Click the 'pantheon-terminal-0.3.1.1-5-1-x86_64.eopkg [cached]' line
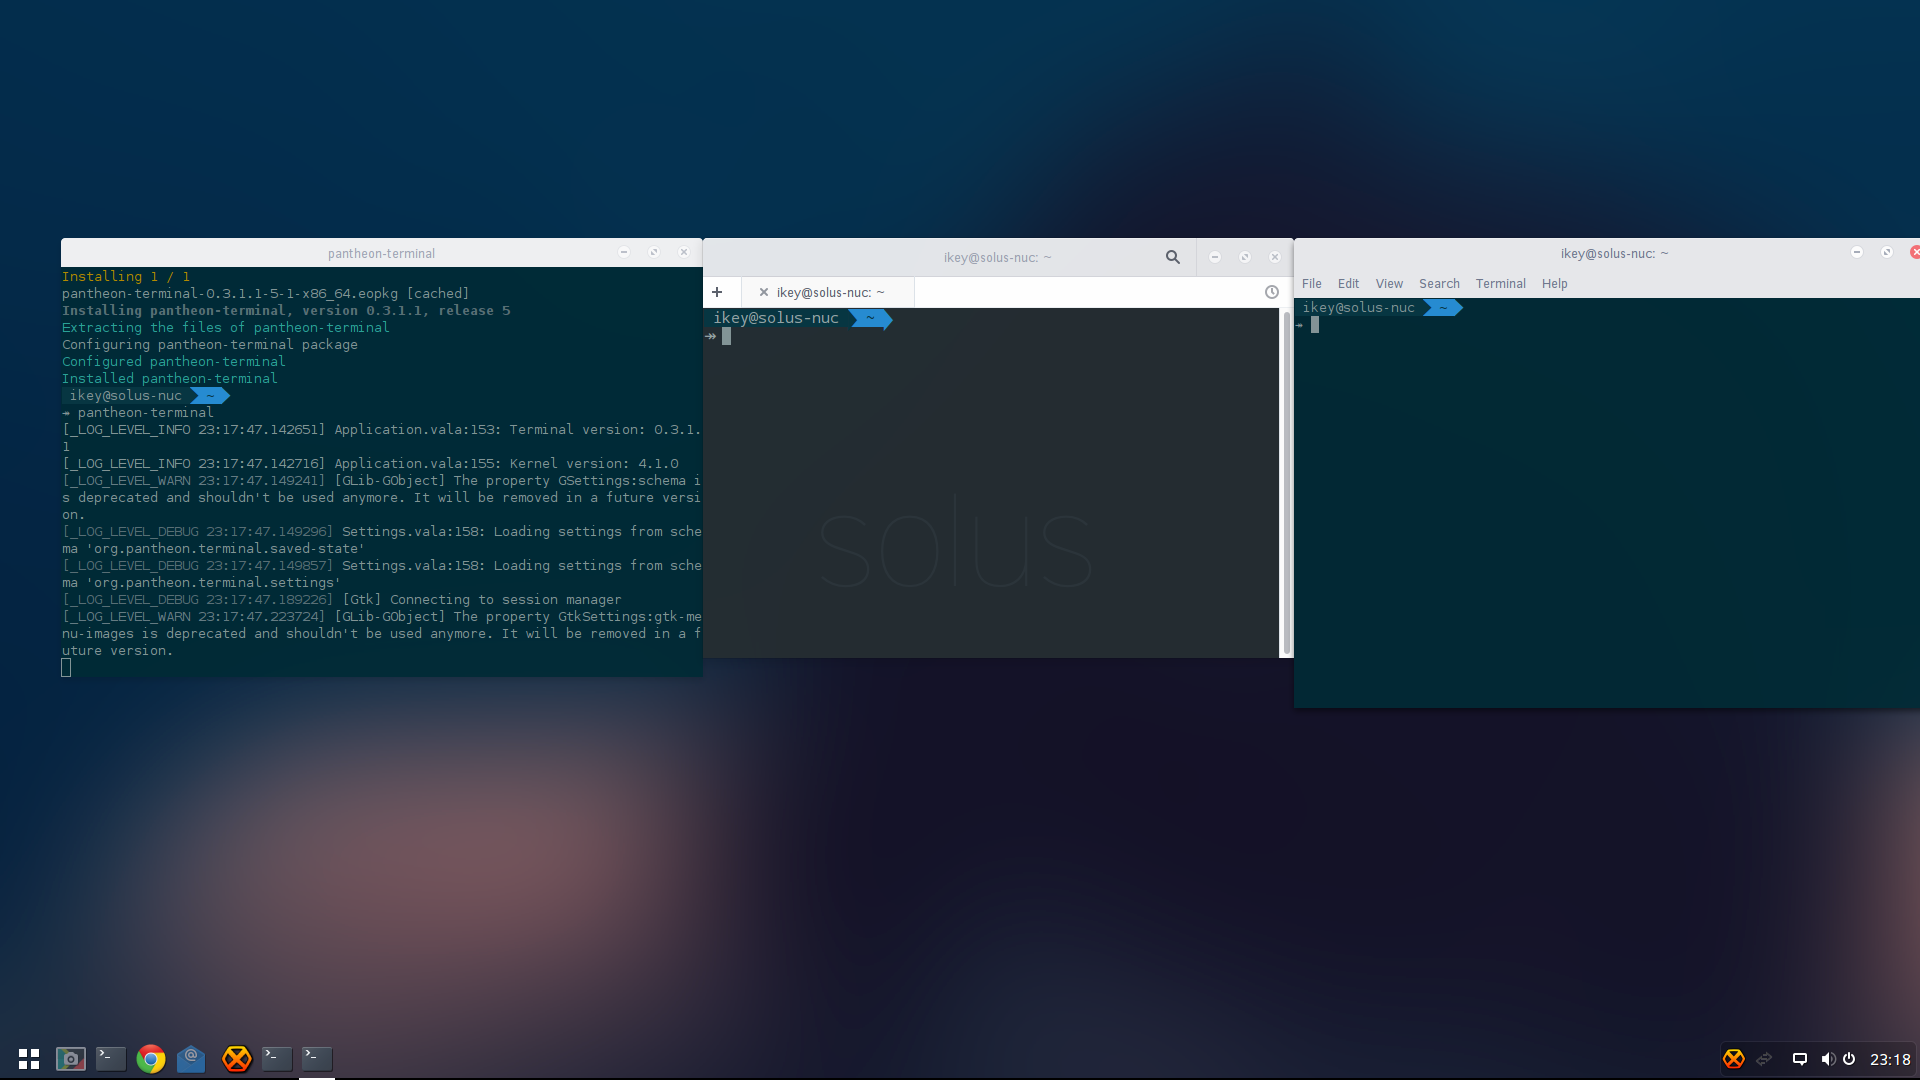Viewport: 1920px width, 1080px height. click(266, 294)
